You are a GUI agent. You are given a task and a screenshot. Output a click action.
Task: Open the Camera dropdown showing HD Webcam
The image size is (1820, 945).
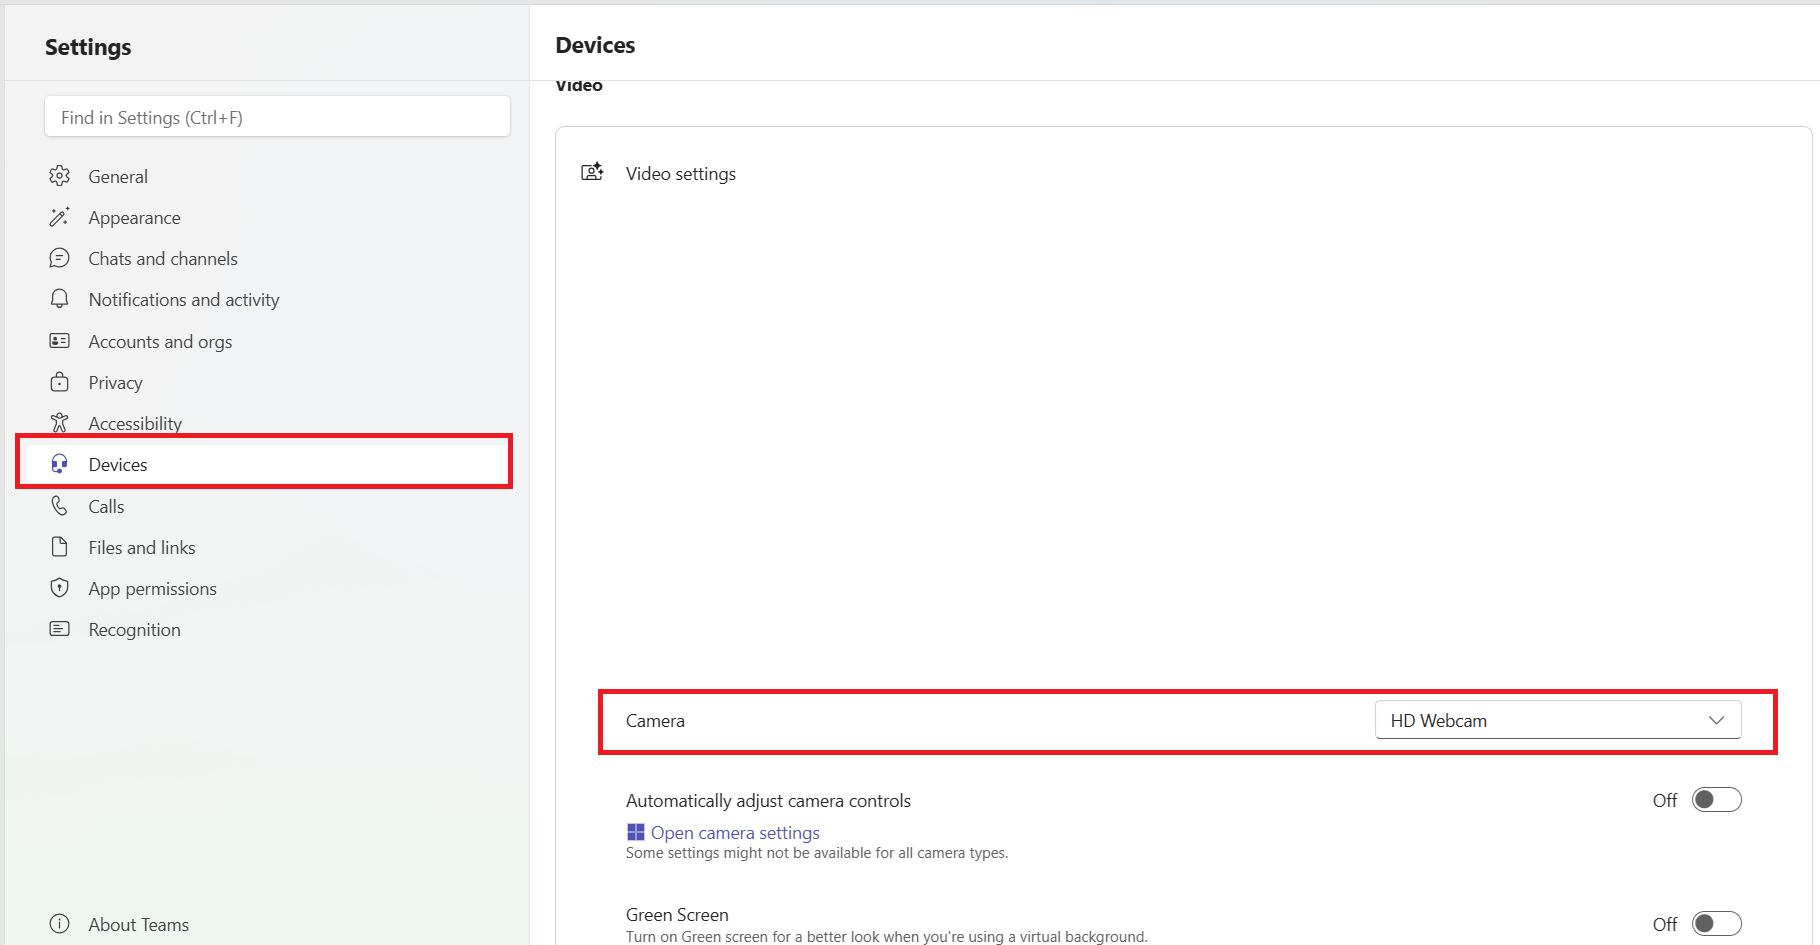[x=1558, y=720]
